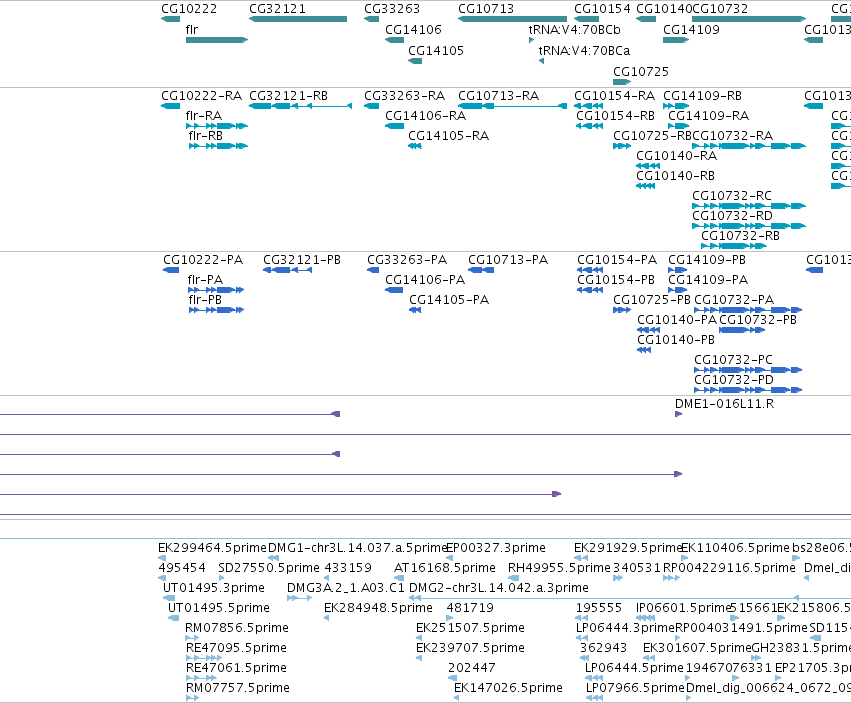The height and width of the screenshot is (703, 851).
Task: Click the RH49955.5prime EST label
Action: (x=560, y=568)
